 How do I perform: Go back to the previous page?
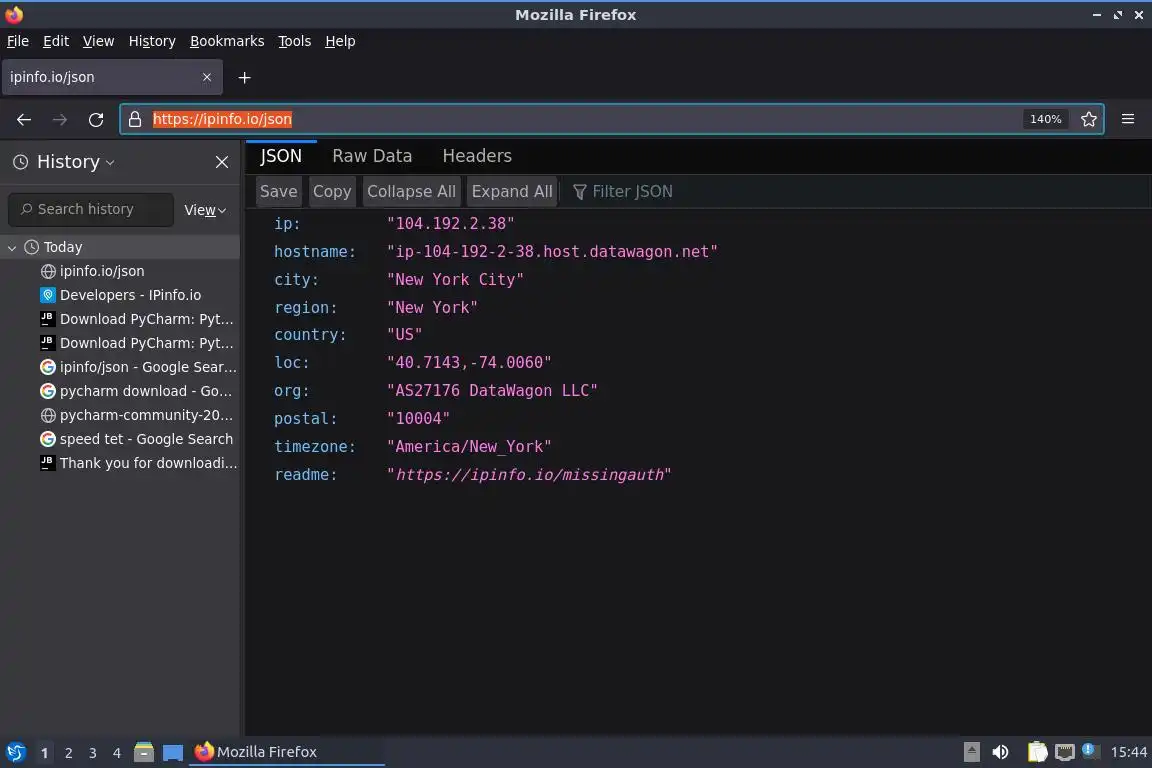click(x=24, y=119)
